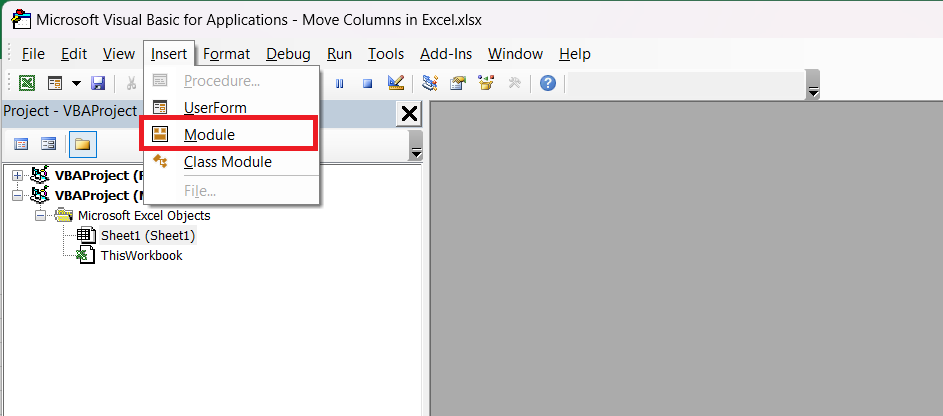Open the Run menu
This screenshot has width=943, height=416.
pos(339,54)
